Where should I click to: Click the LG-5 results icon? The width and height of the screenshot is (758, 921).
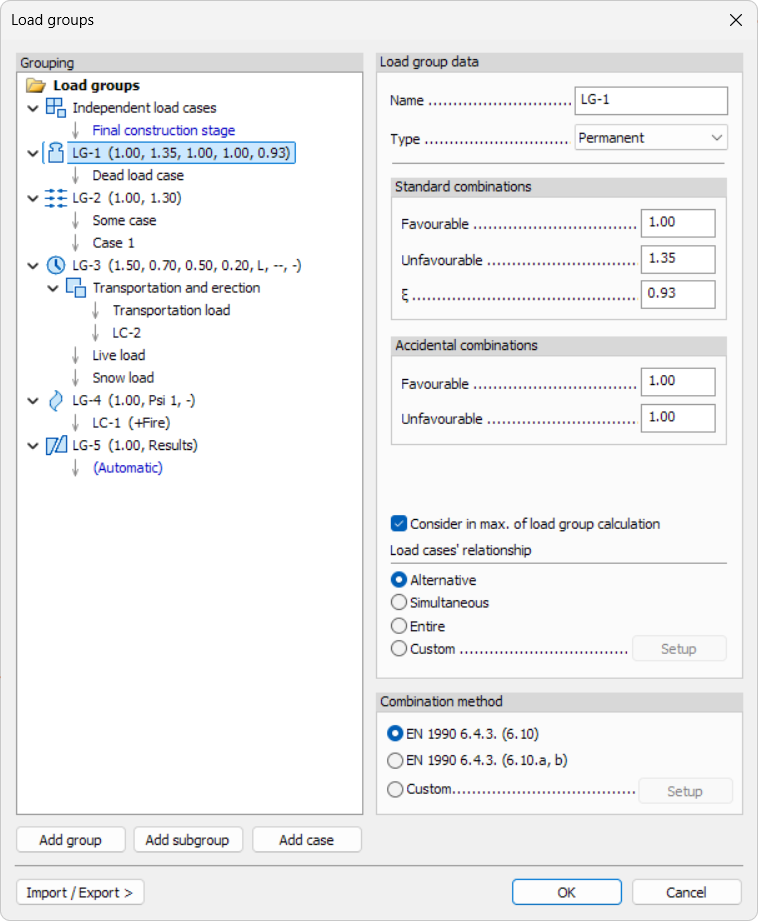click(56, 445)
